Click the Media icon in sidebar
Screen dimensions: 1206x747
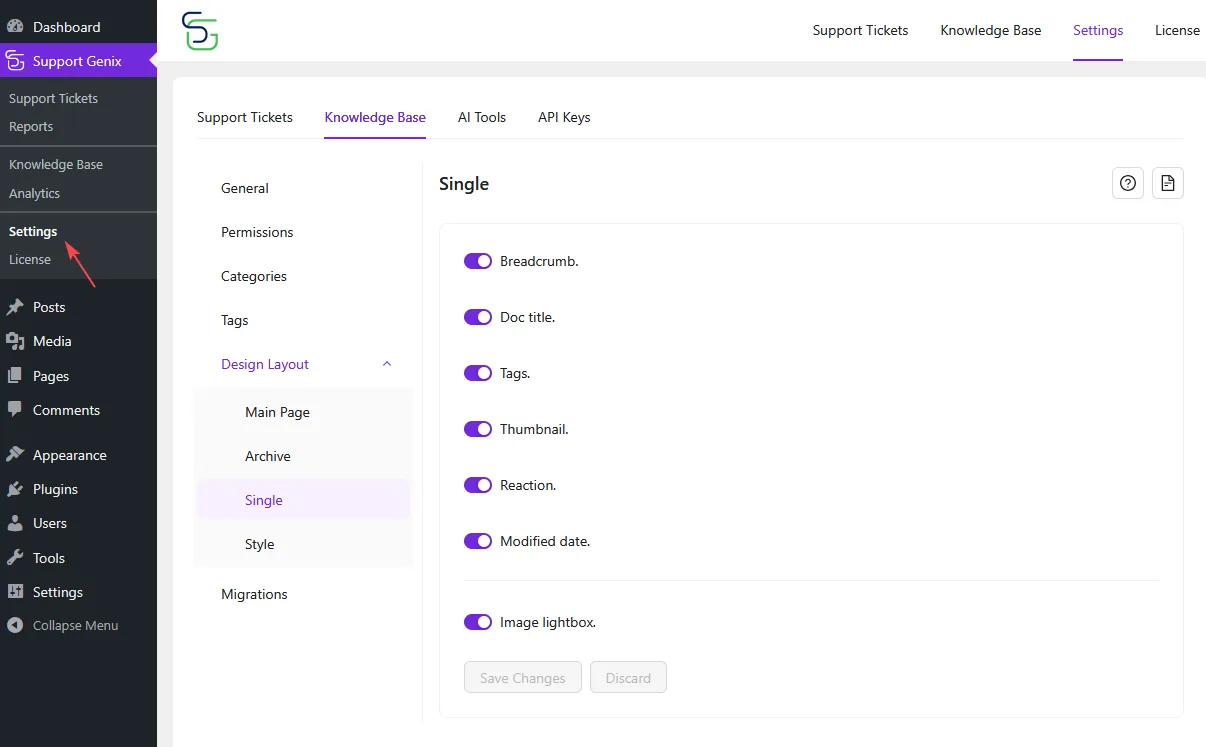[14, 341]
